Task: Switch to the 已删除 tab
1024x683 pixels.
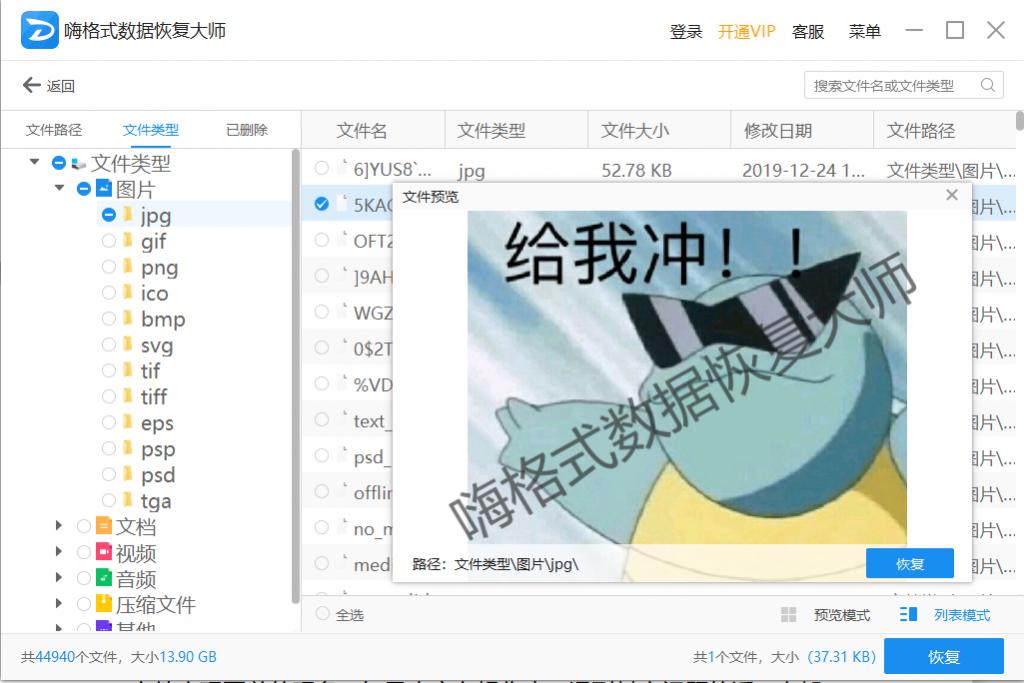Action: [246, 130]
